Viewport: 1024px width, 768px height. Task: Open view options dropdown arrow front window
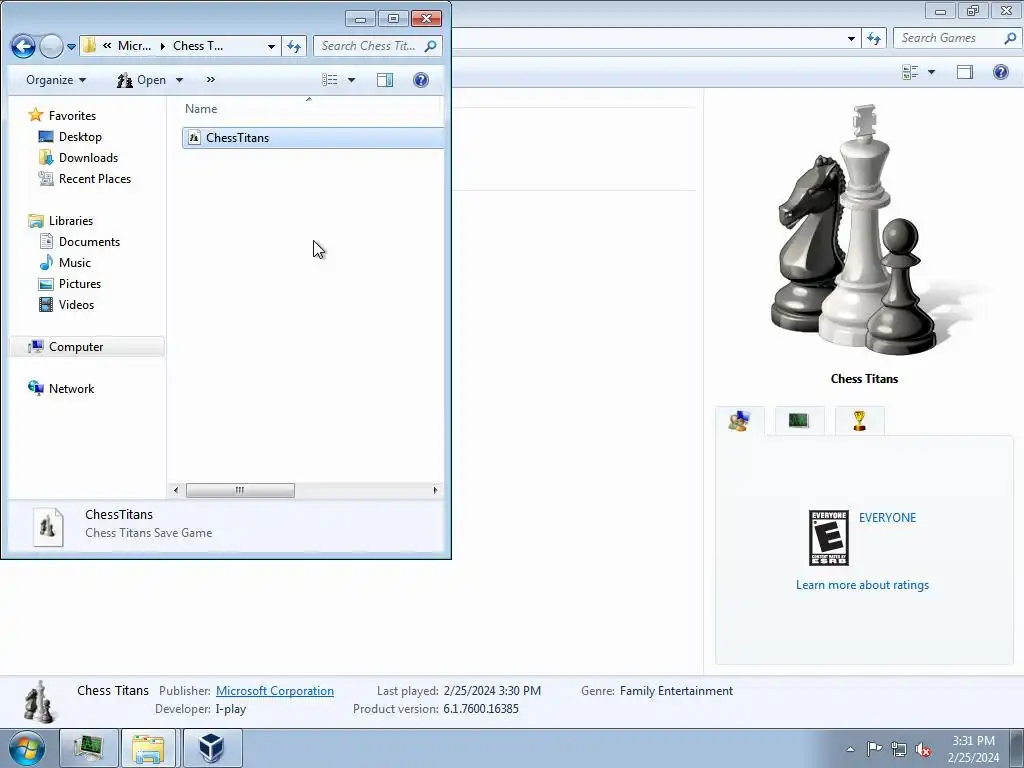coord(351,80)
